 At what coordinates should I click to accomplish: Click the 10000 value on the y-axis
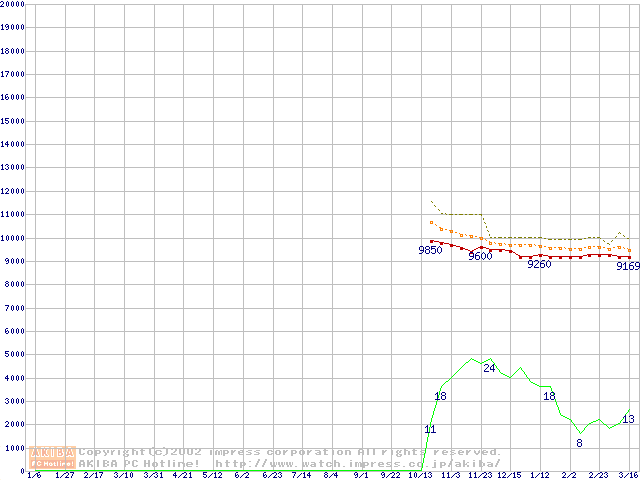12,238
